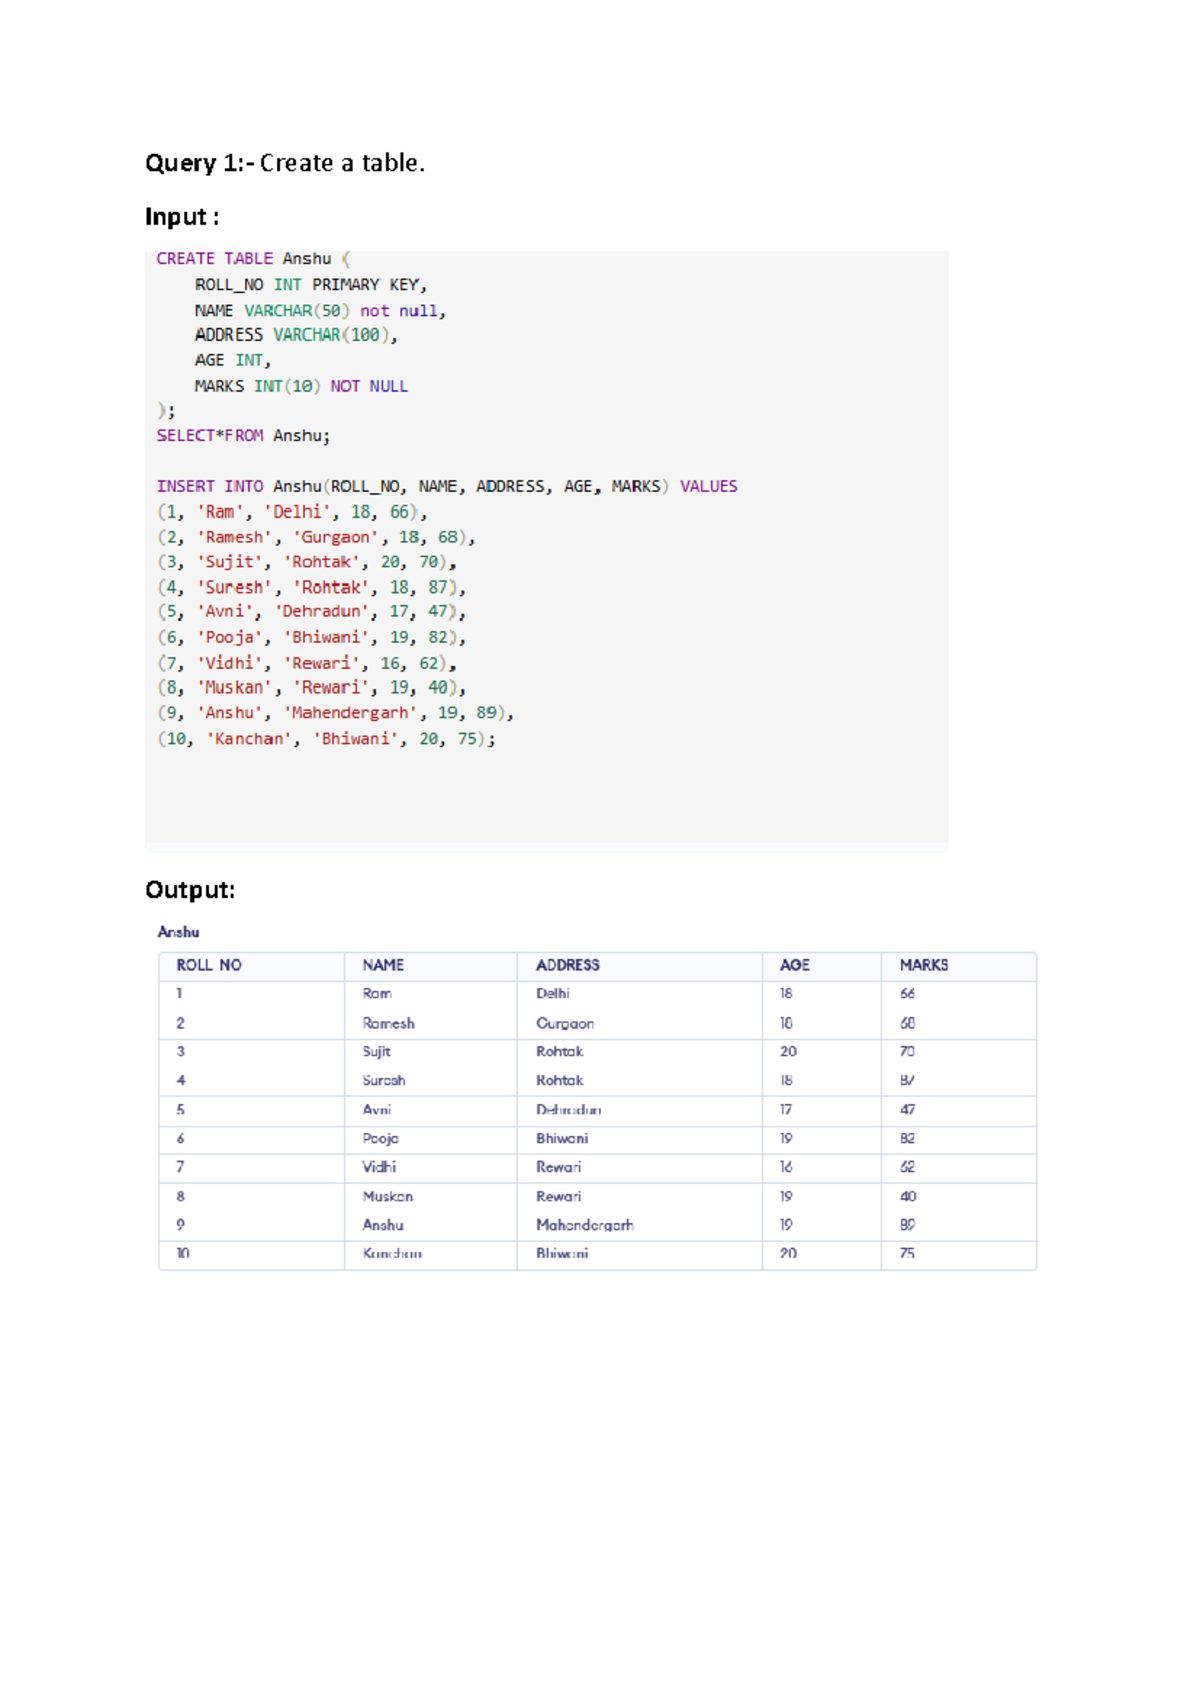Click the "Pooja" cell in the output table

380,1139
